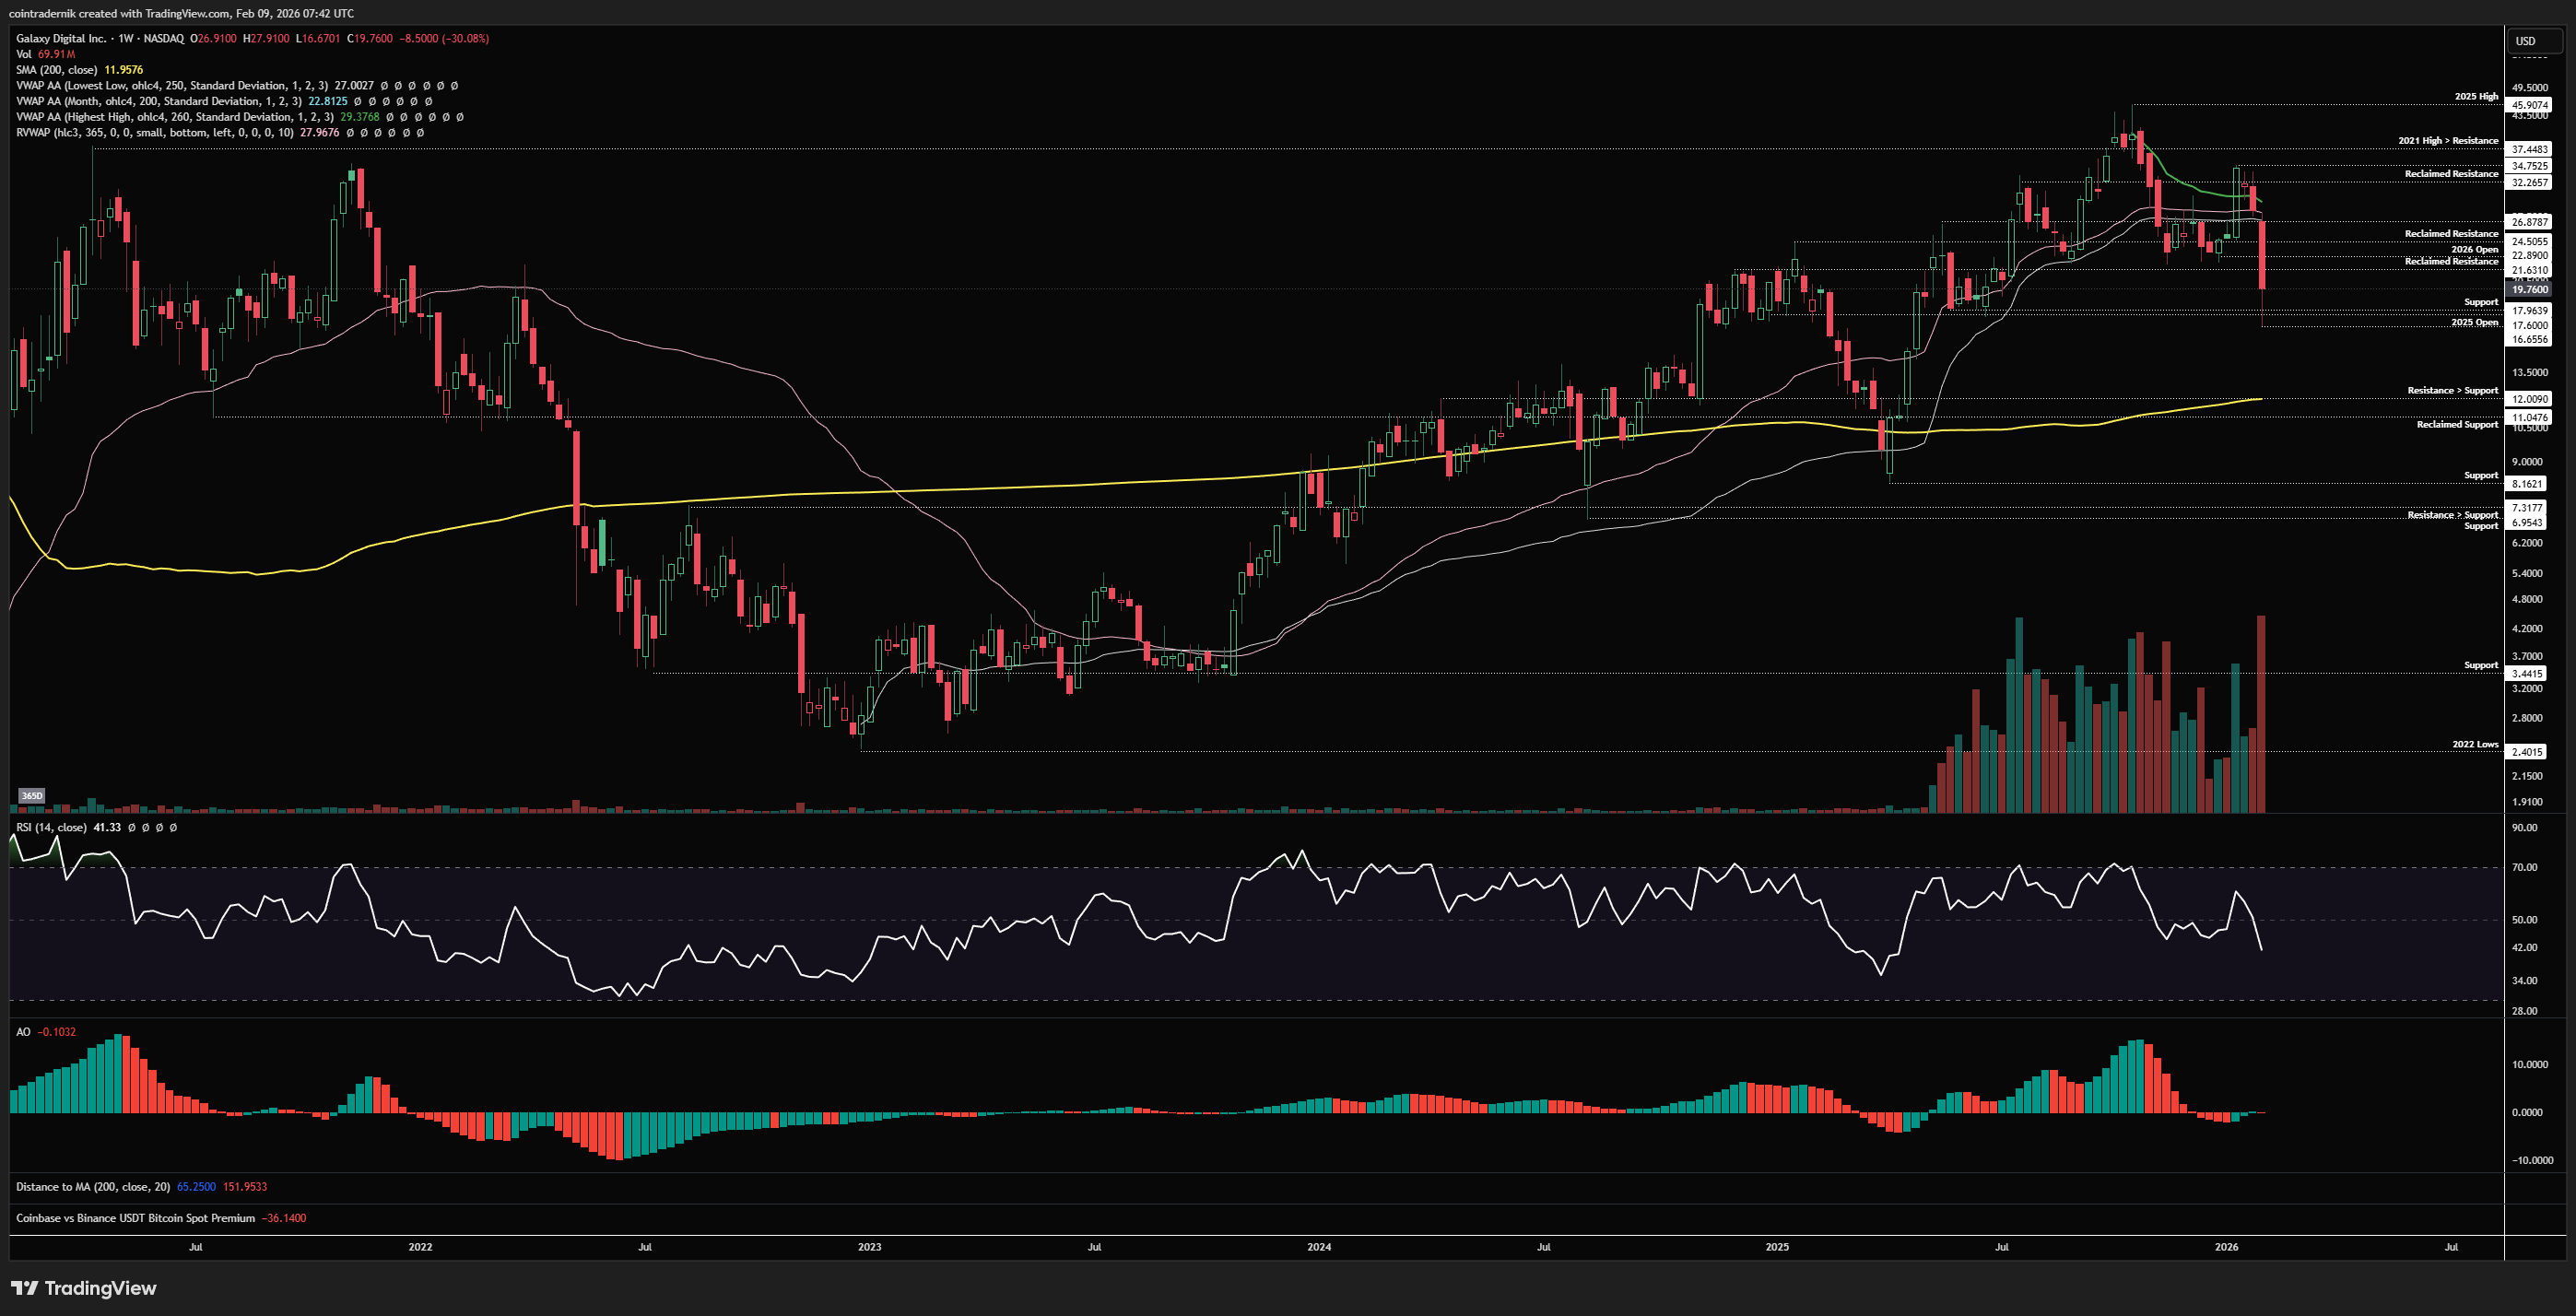Select Distance to MA indicator row
2576x1316 pixels.
92,1187
